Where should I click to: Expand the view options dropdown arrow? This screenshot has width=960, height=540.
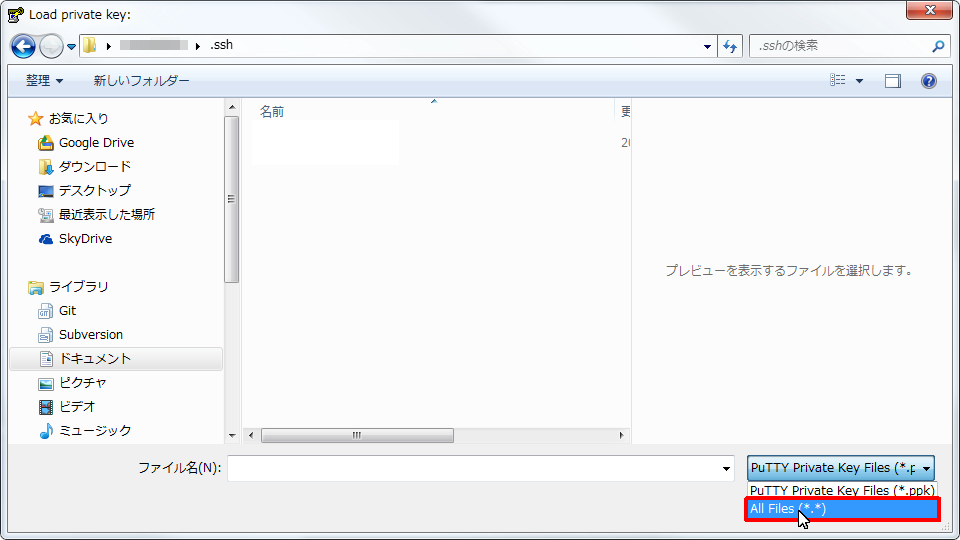click(x=859, y=81)
